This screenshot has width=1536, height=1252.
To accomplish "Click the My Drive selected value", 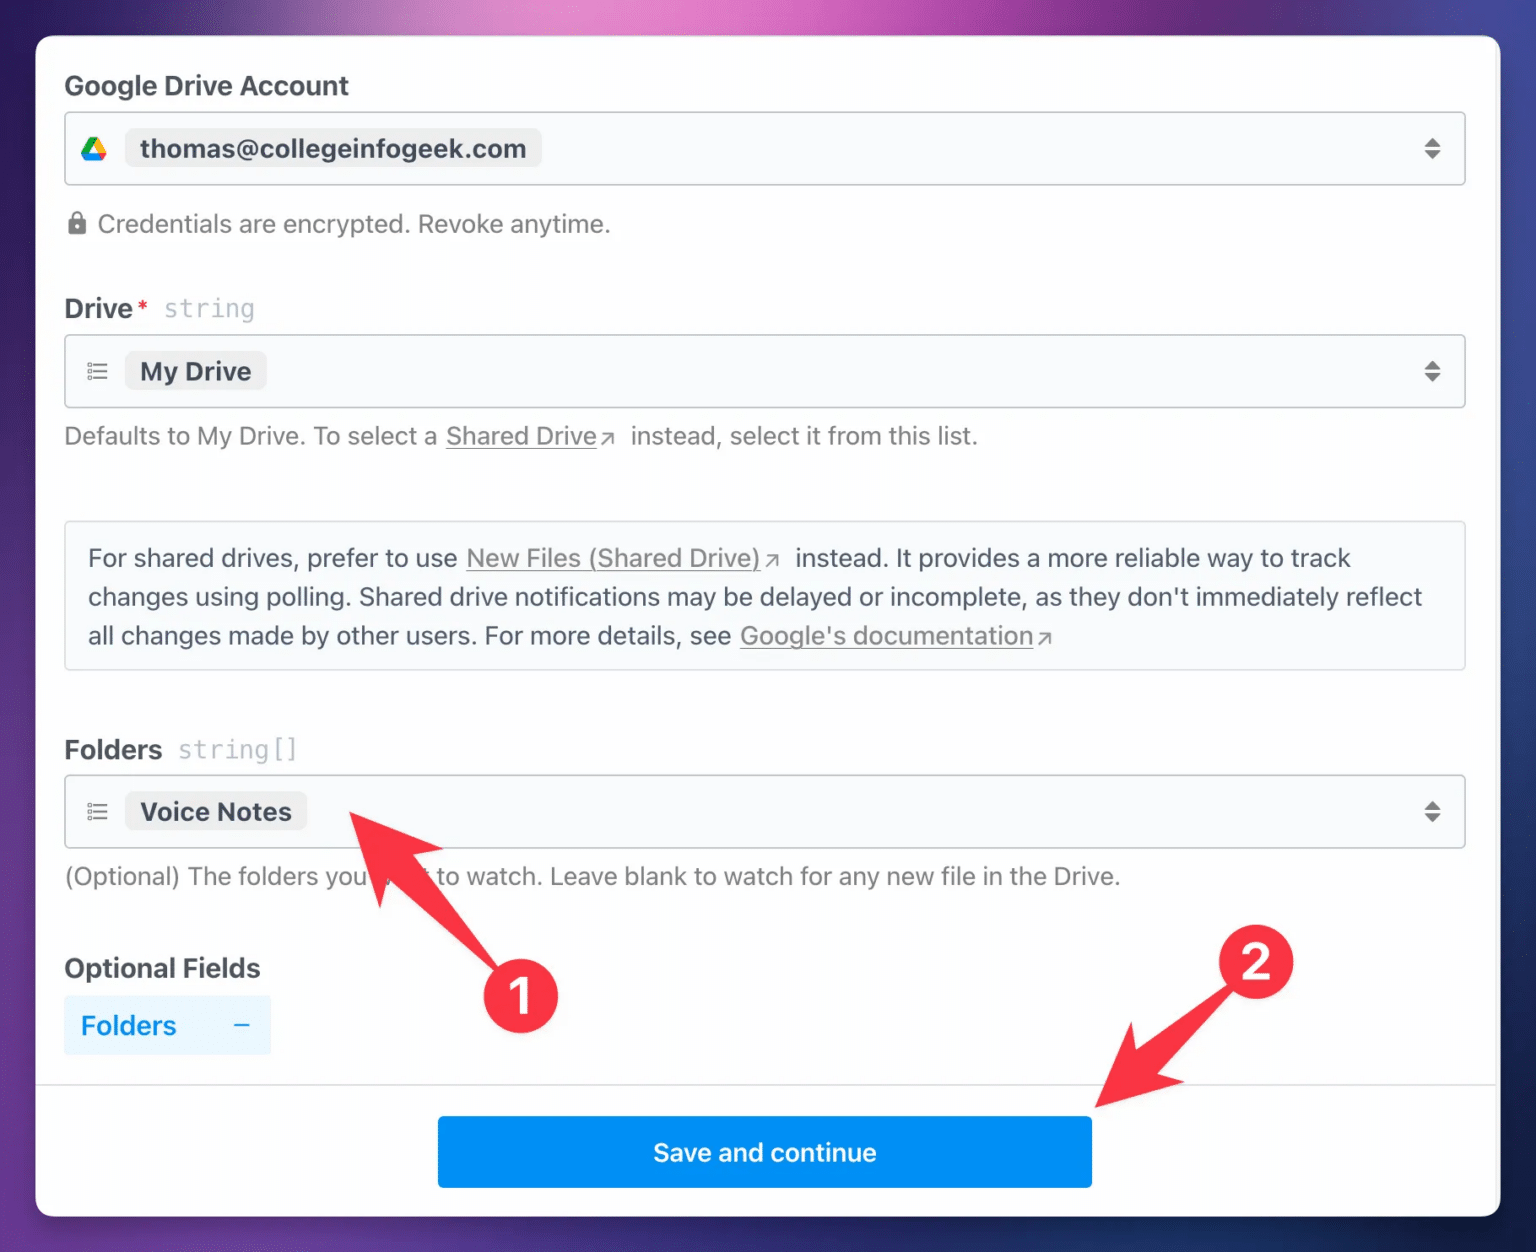I will tap(195, 372).
